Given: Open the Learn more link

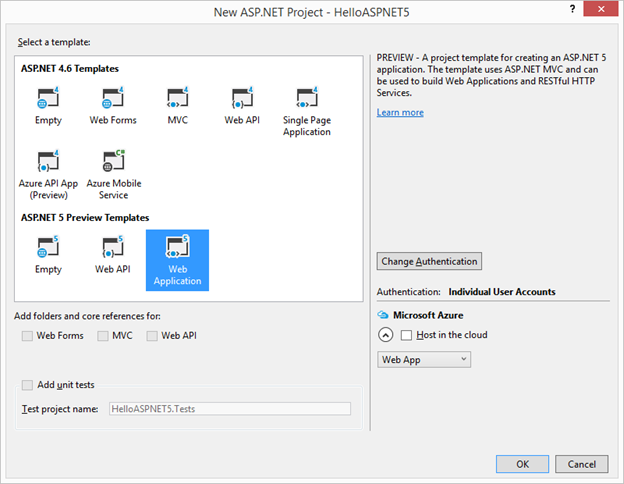Looking at the screenshot, I should tap(400, 113).
